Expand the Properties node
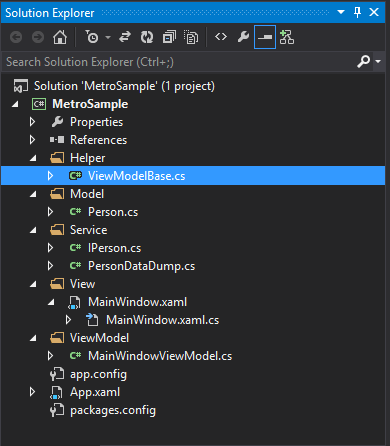 pyautogui.click(x=32, y=122)
